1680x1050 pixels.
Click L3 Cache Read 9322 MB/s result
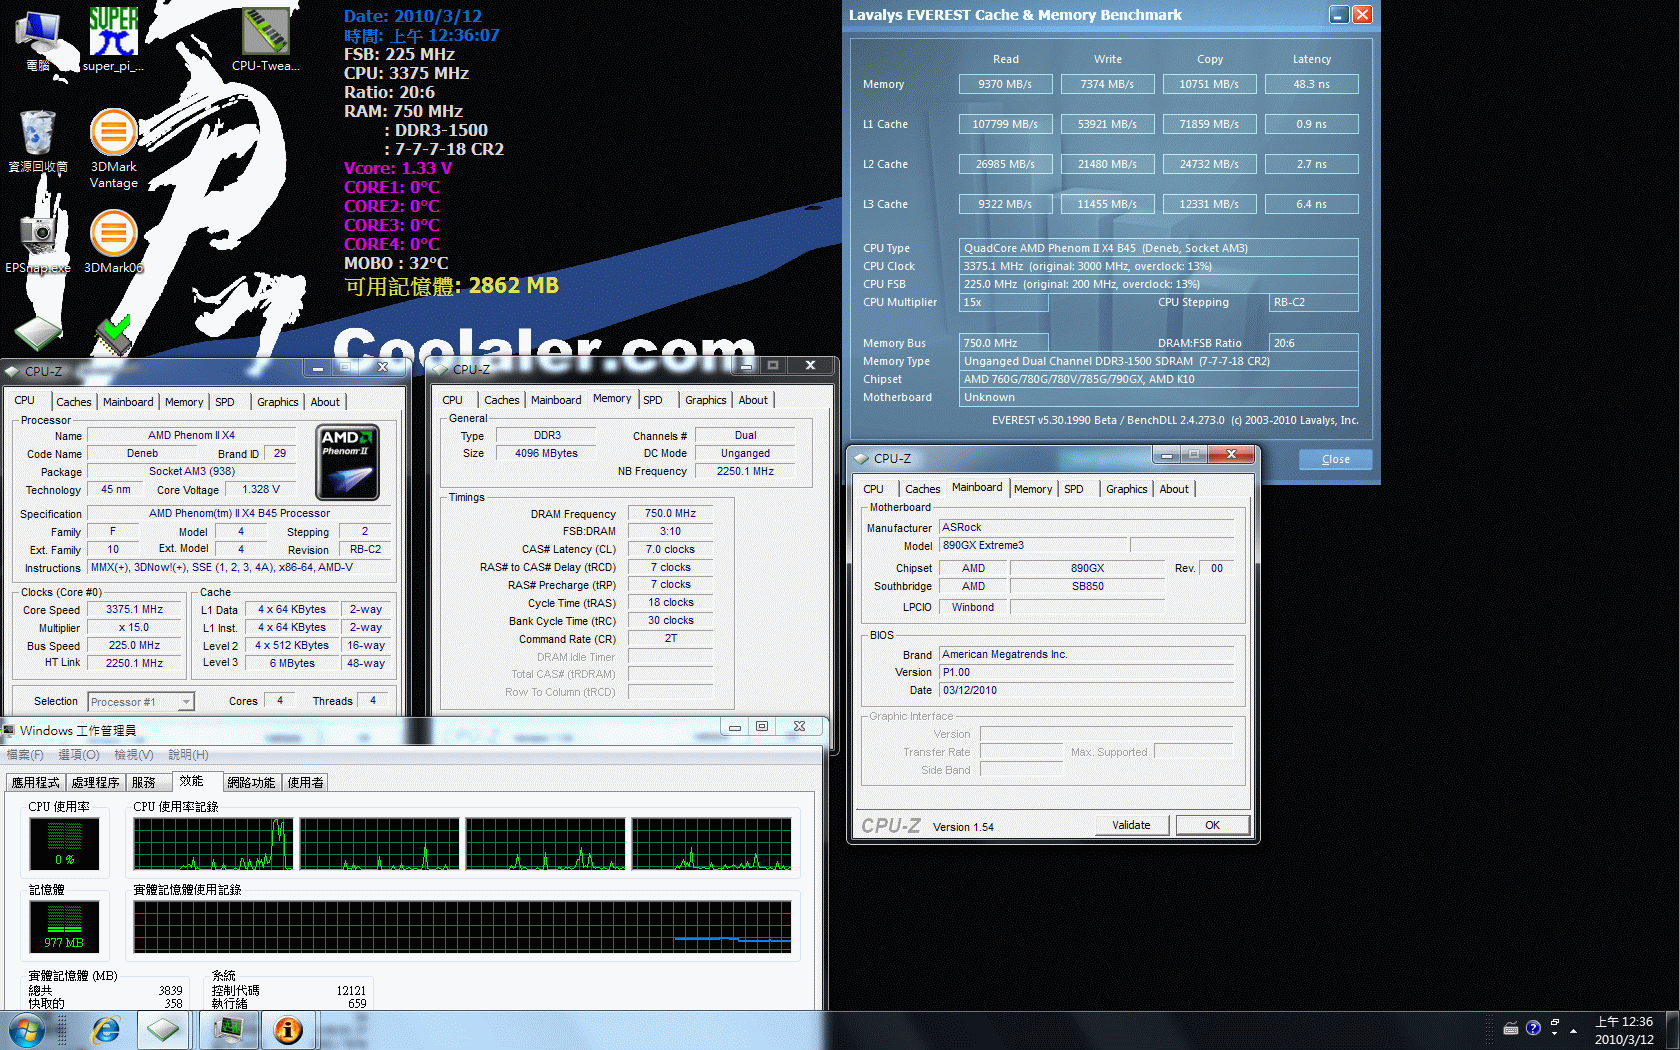click(1005, 204)
